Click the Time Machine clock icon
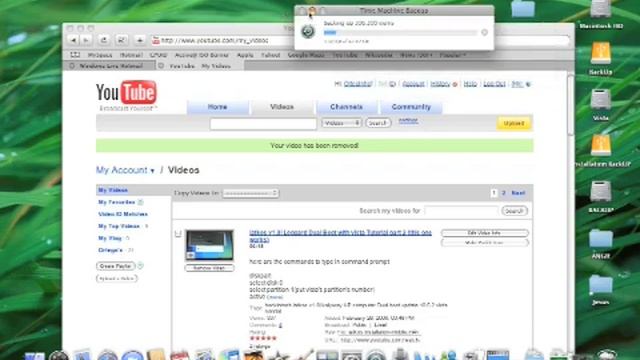The width and height of the screenshot is (640, 360). point(308,31)
